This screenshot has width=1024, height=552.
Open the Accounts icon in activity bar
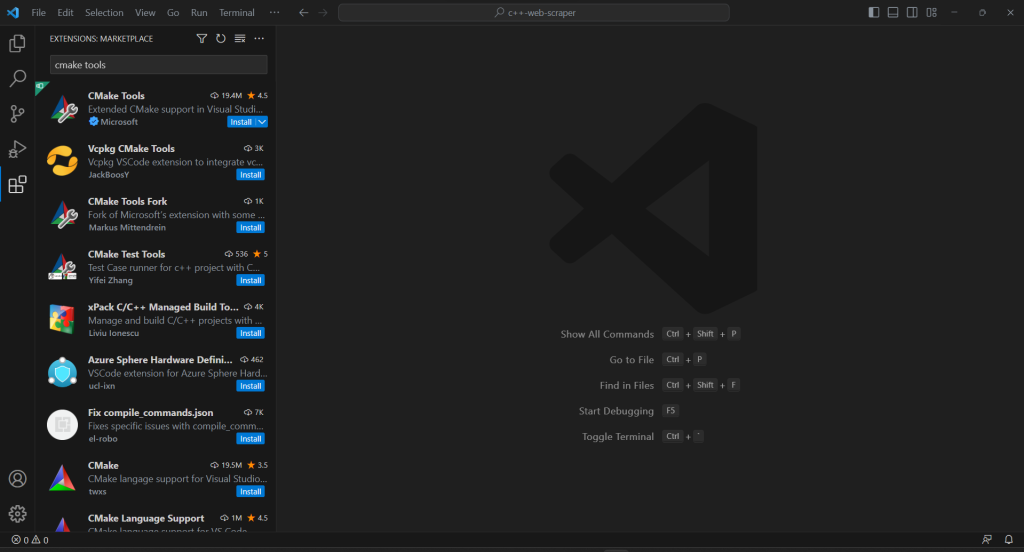point(17,479)
